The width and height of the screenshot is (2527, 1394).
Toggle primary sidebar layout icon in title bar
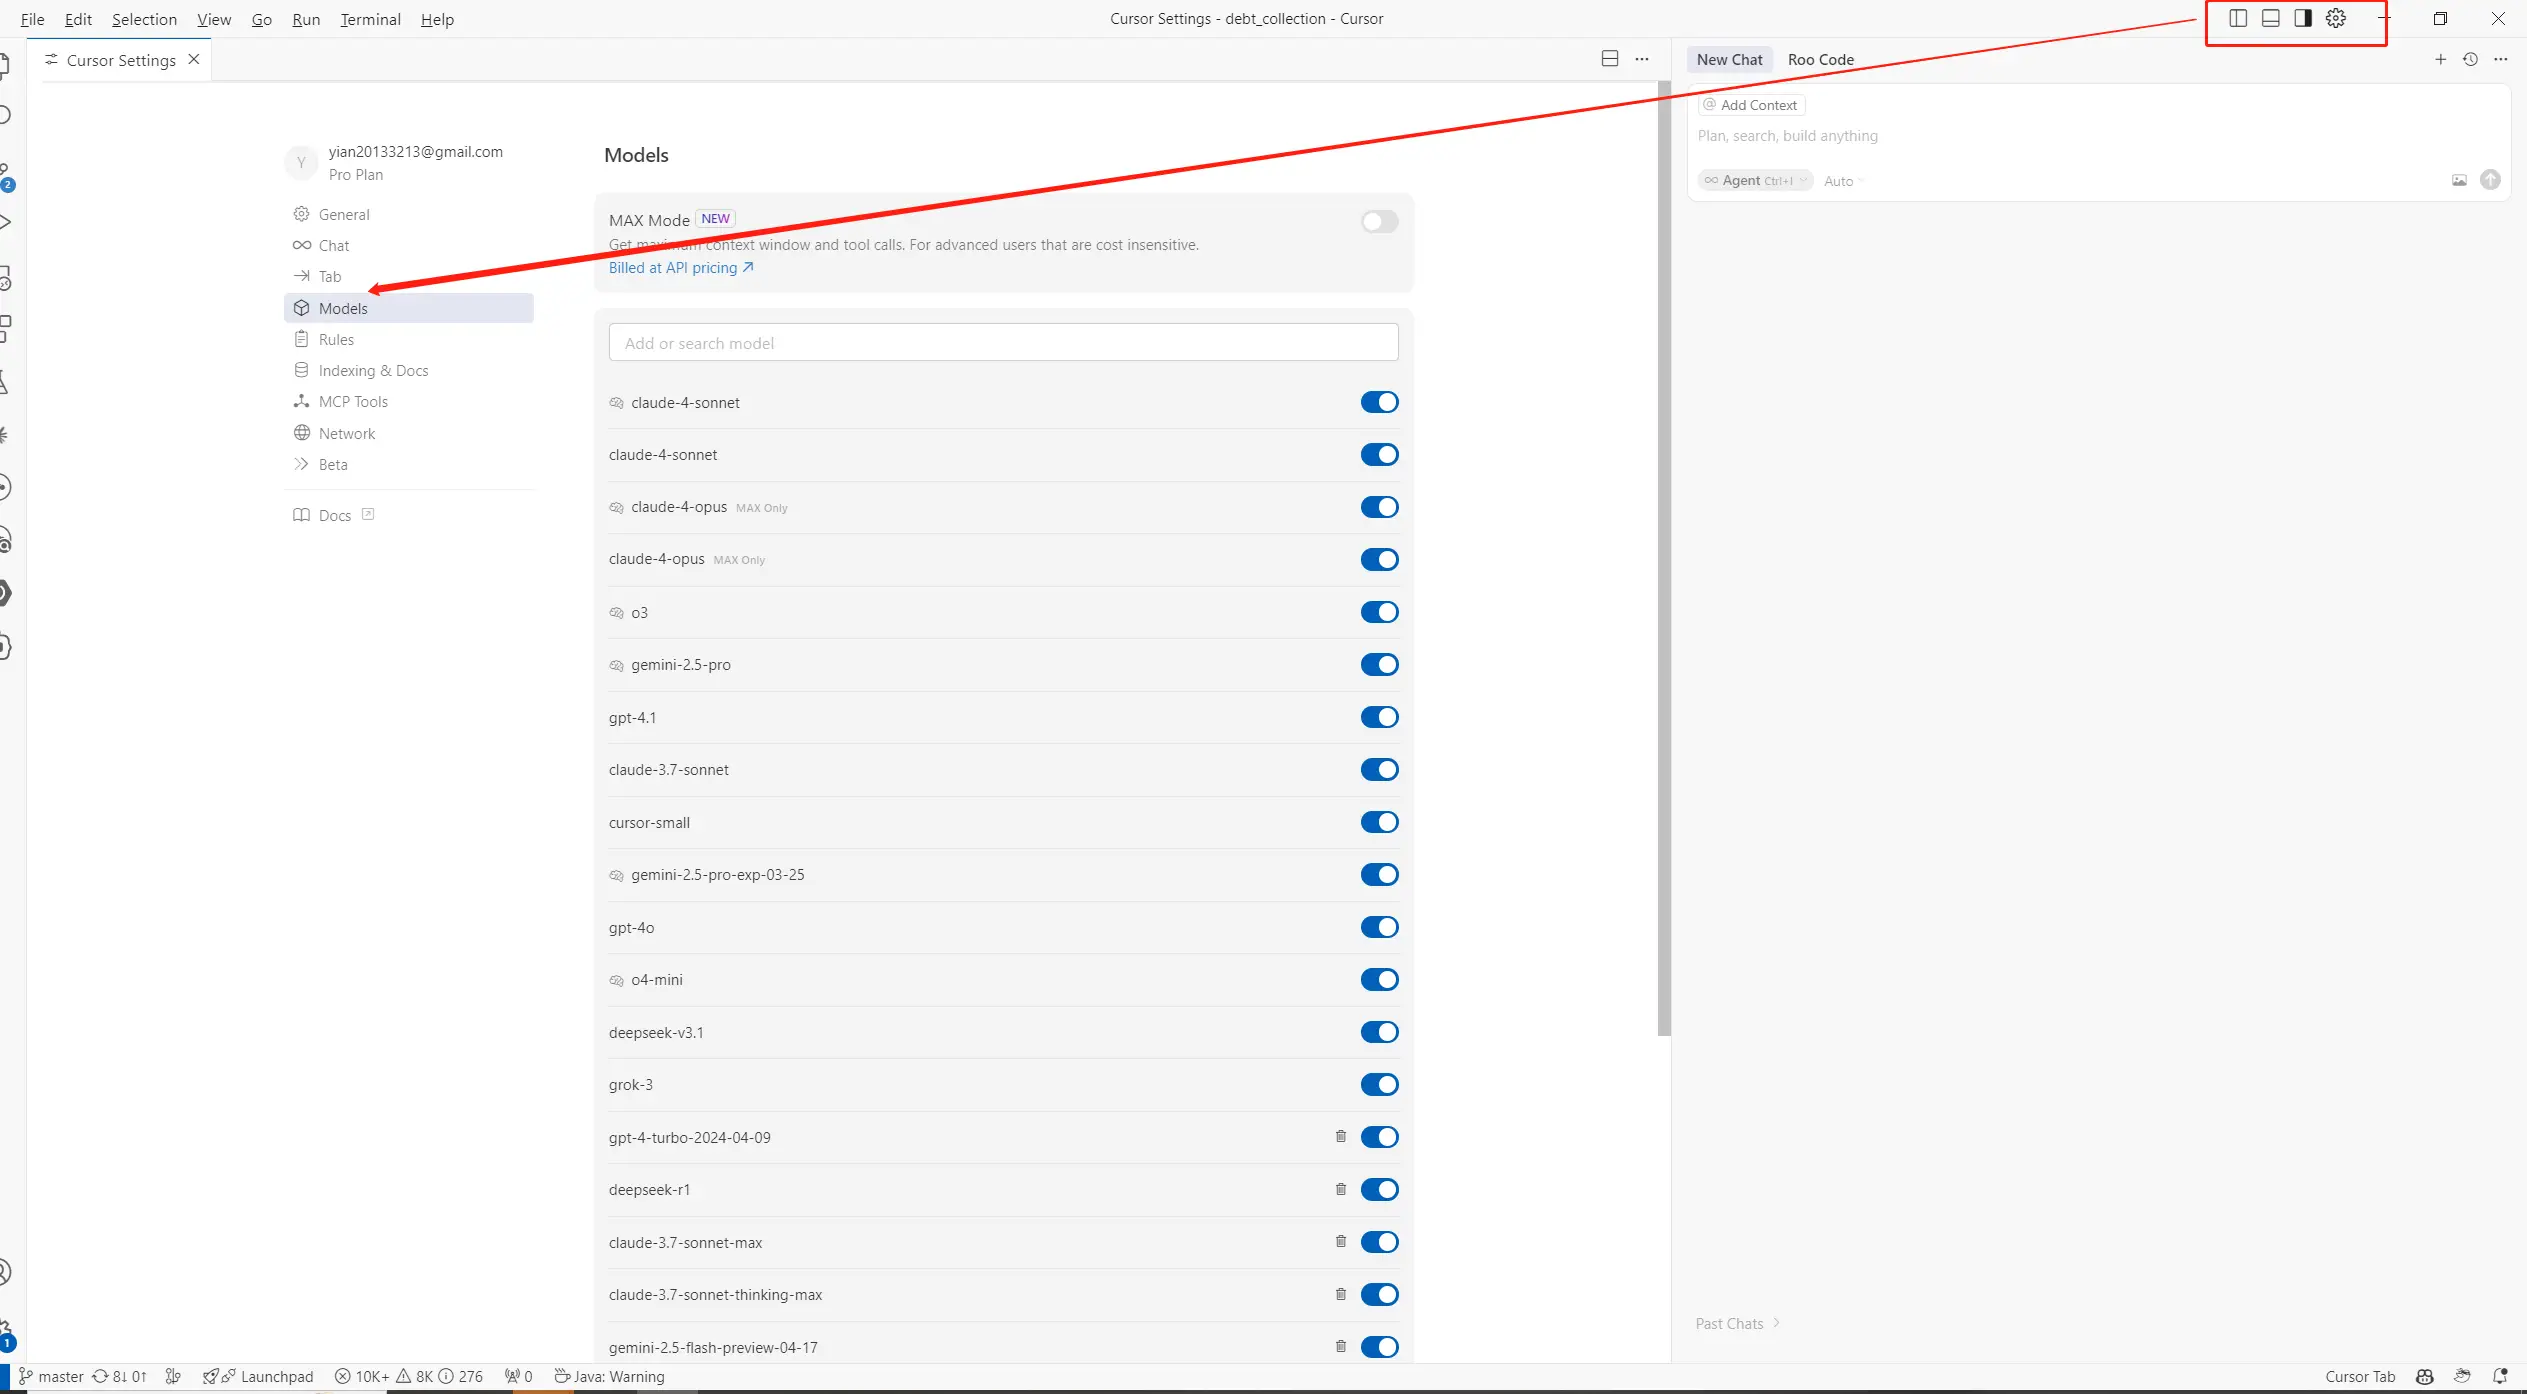(2238, 18)
